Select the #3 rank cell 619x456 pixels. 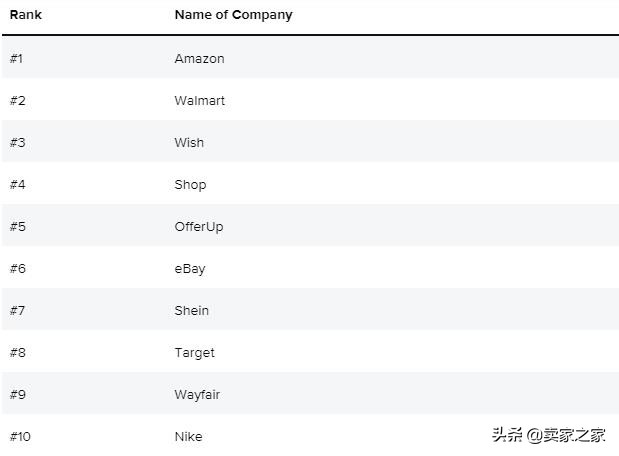[x=17, y=142]
